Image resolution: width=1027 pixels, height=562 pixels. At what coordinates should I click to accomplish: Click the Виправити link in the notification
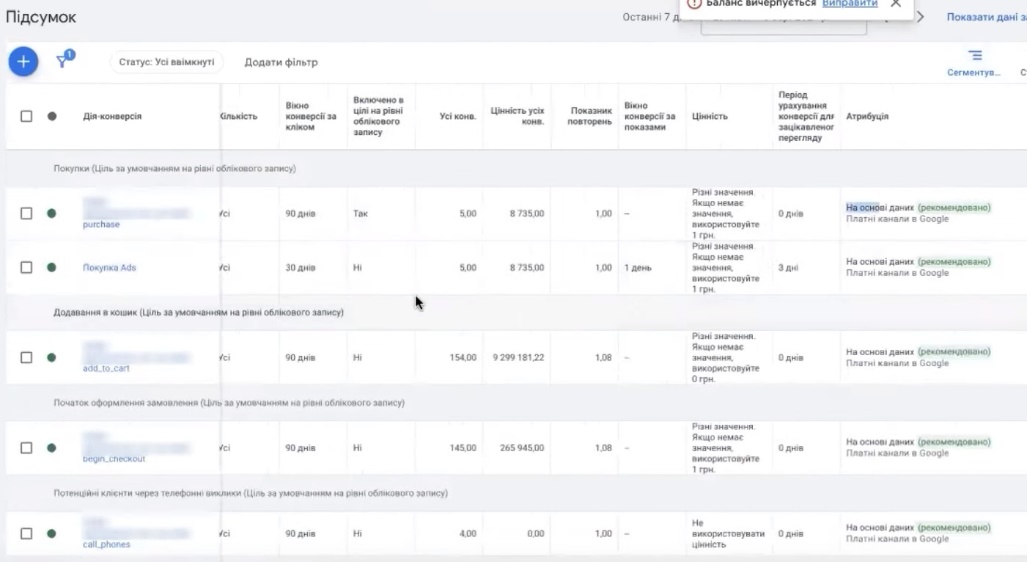click(x=849, y=4)
